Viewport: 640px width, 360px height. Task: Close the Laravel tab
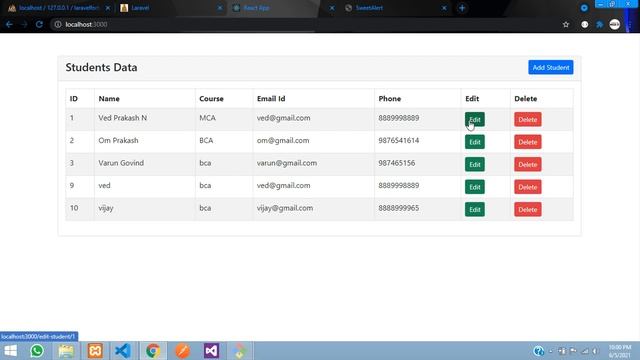coord(220,8)
